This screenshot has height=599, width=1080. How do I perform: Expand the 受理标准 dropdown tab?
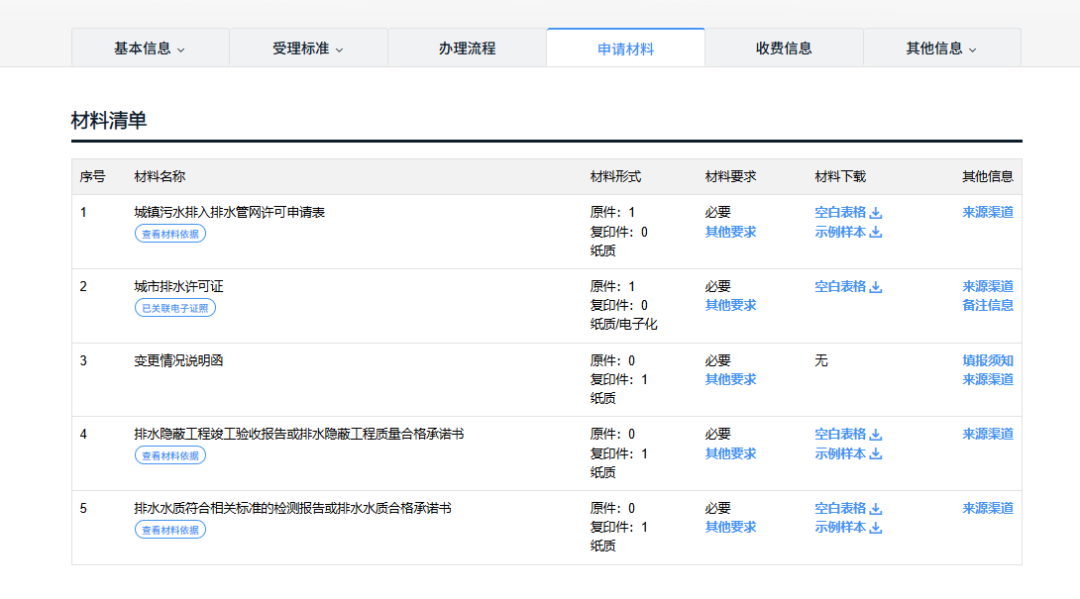308,48
